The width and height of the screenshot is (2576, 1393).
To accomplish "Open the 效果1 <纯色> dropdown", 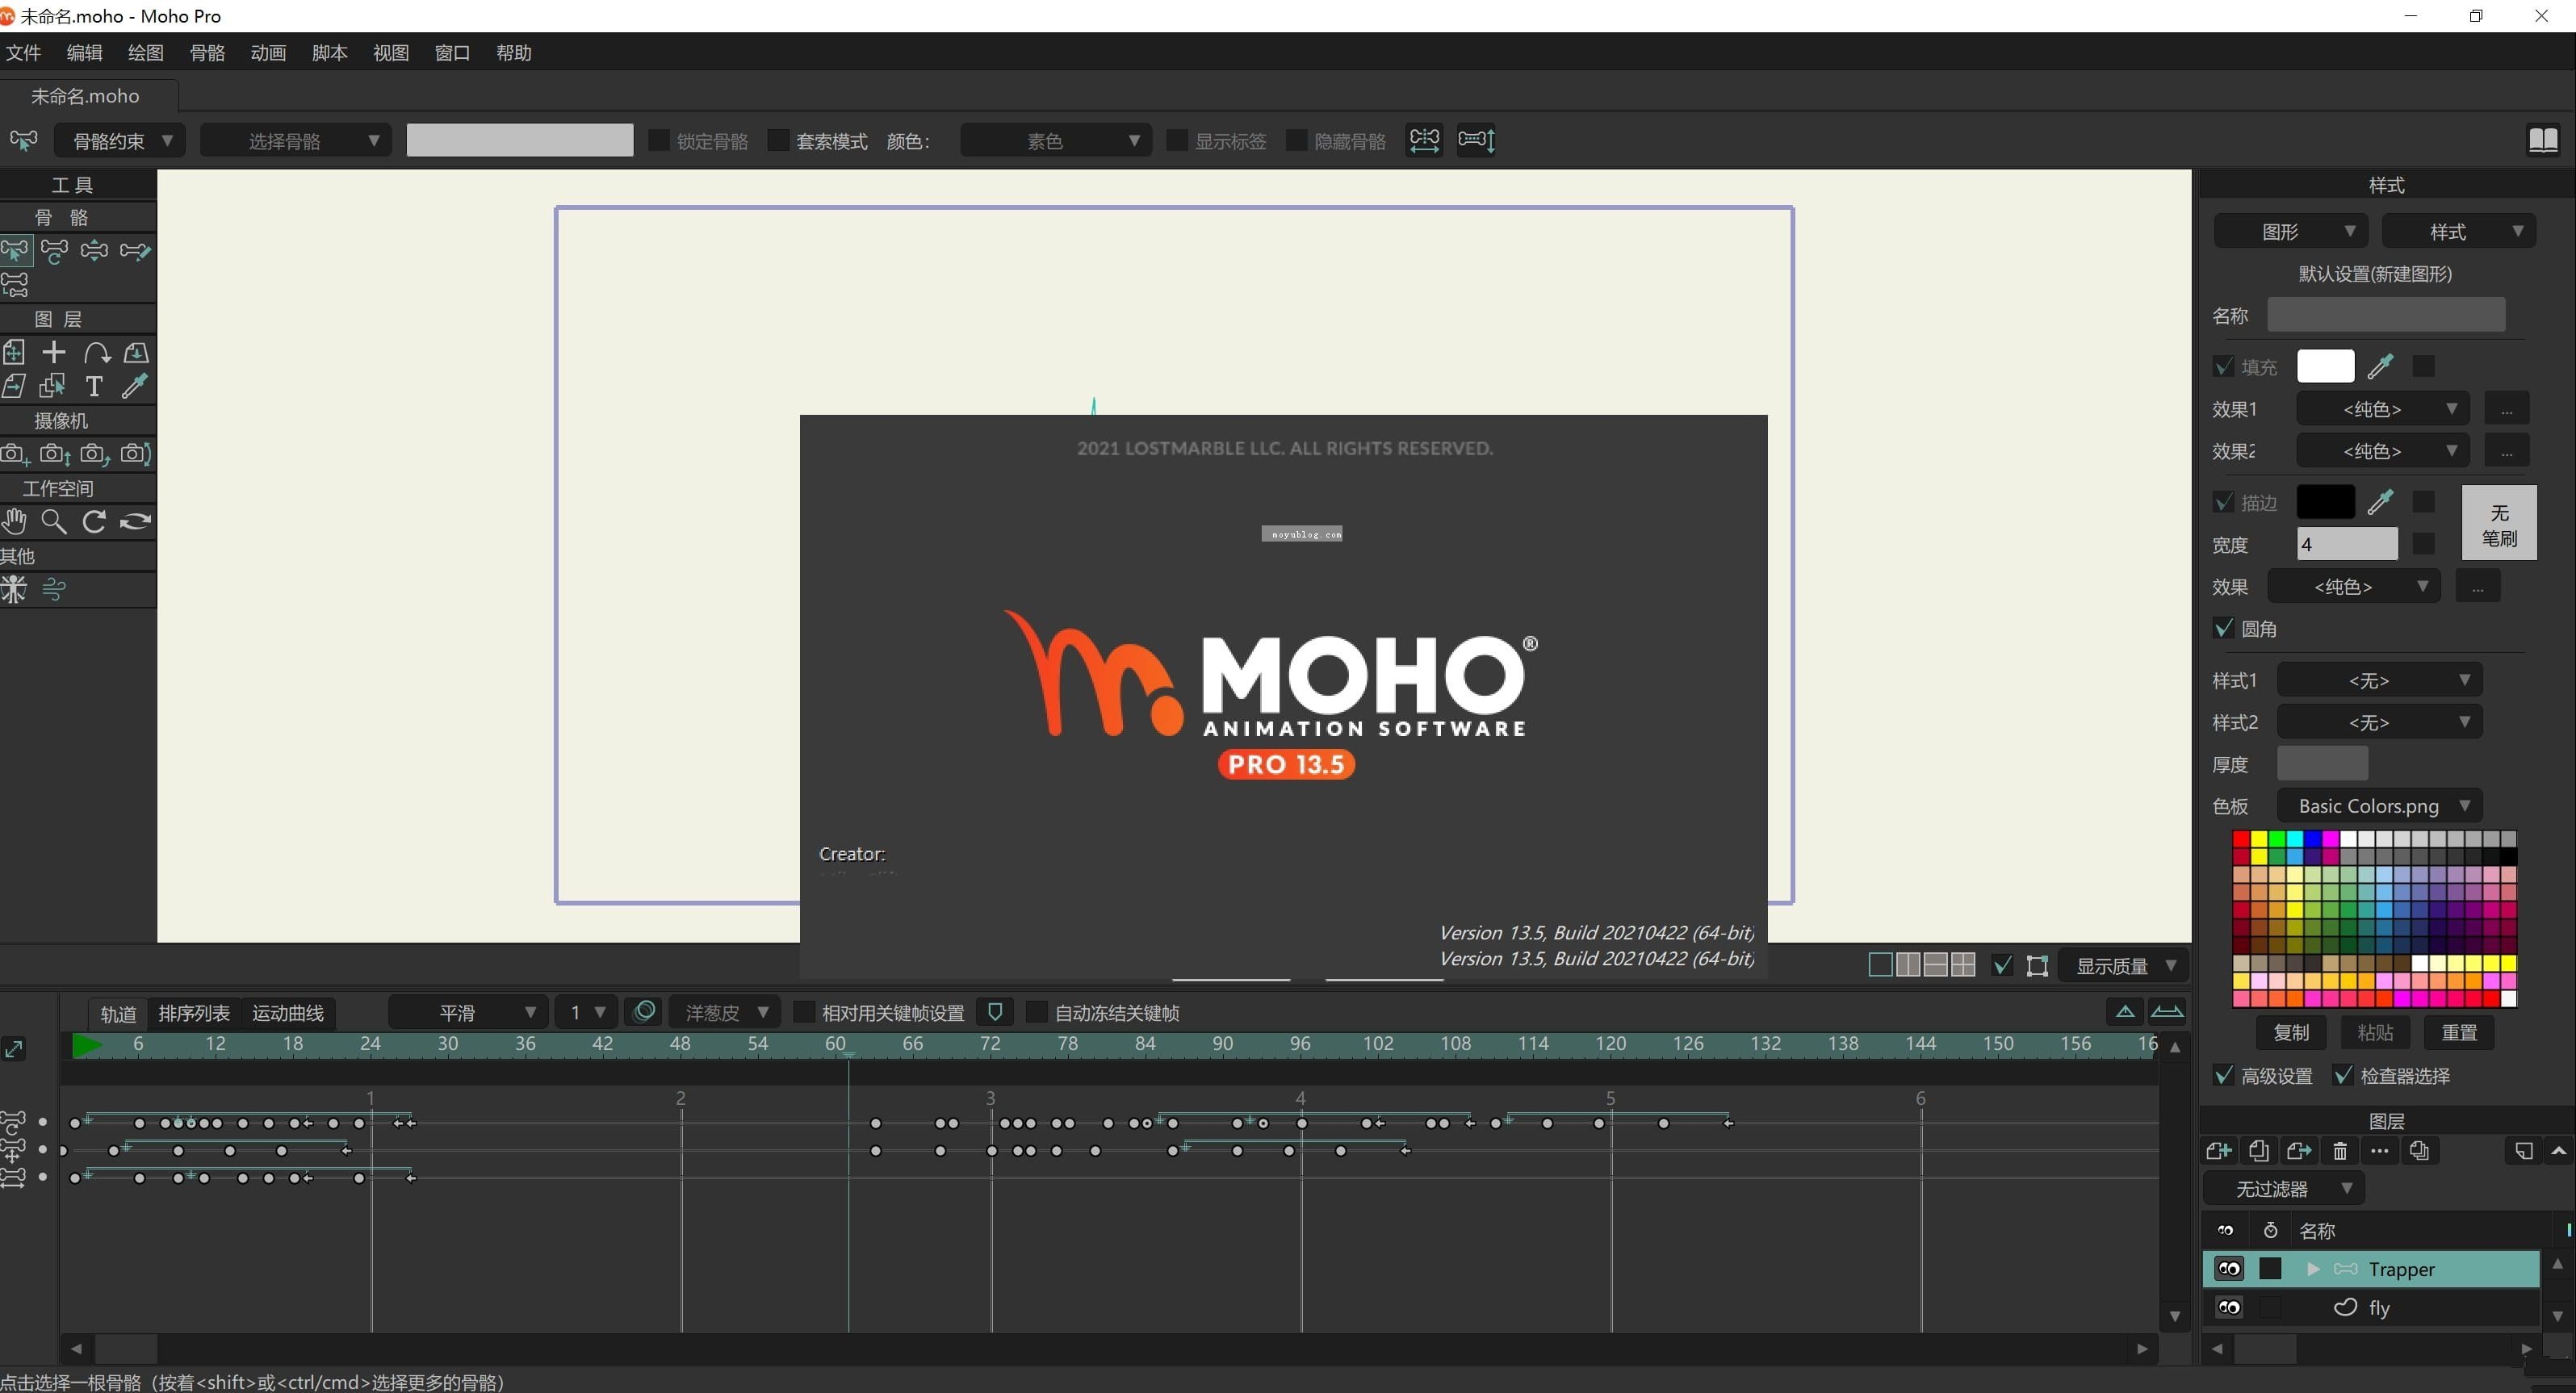I will tap(2383, 408).
